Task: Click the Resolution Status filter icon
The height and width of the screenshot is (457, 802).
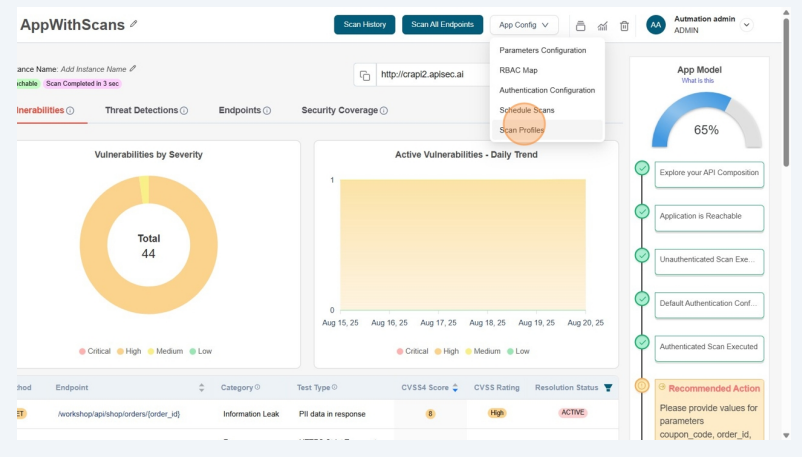Action: tap(608, 387)
